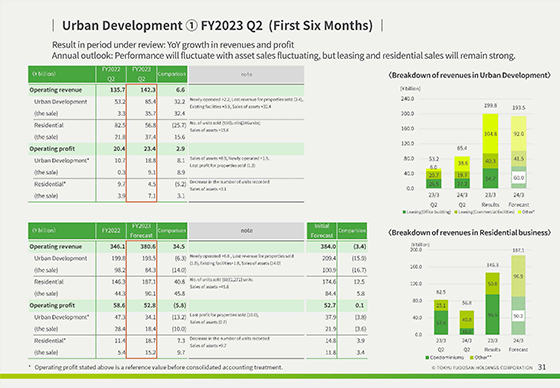This screenshot has height=388, width=560.
Task: Click the 60.0 label in the Forecast bar
Action: 518,178
